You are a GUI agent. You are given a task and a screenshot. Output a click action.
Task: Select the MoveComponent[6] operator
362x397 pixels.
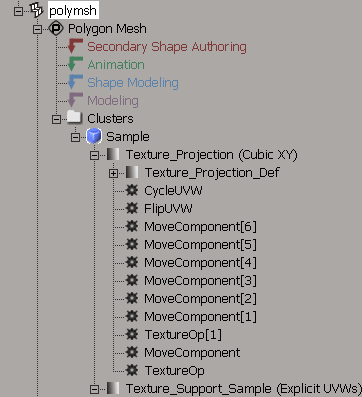point(200,227)
